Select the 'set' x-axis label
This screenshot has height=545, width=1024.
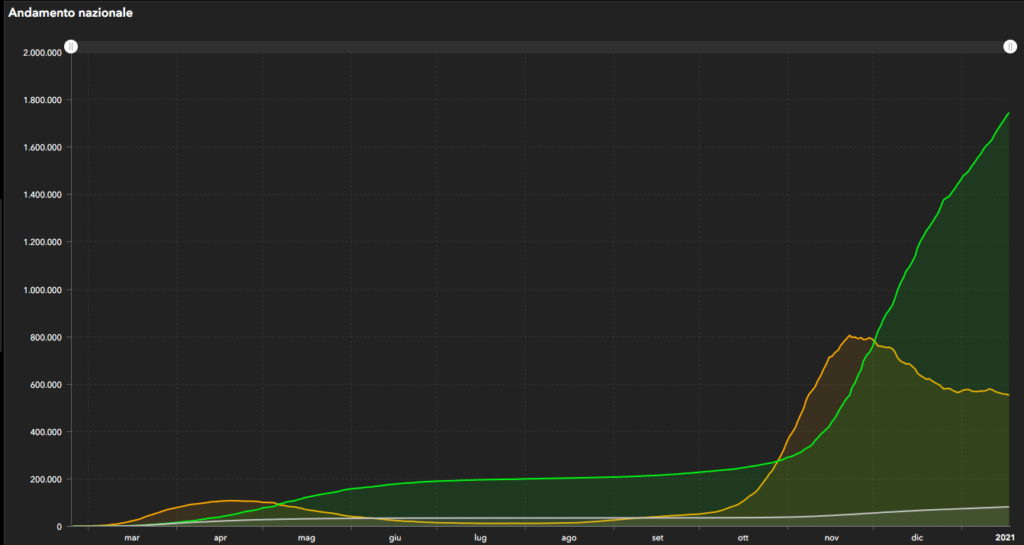click(x=657, y=537)
